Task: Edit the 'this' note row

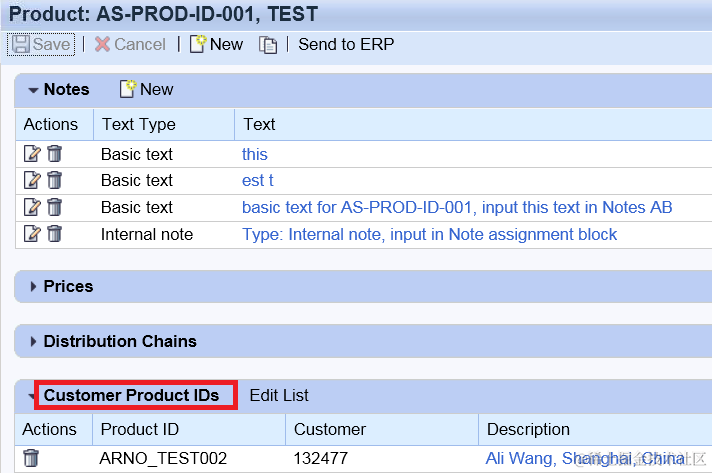Action: pos(32,154)
